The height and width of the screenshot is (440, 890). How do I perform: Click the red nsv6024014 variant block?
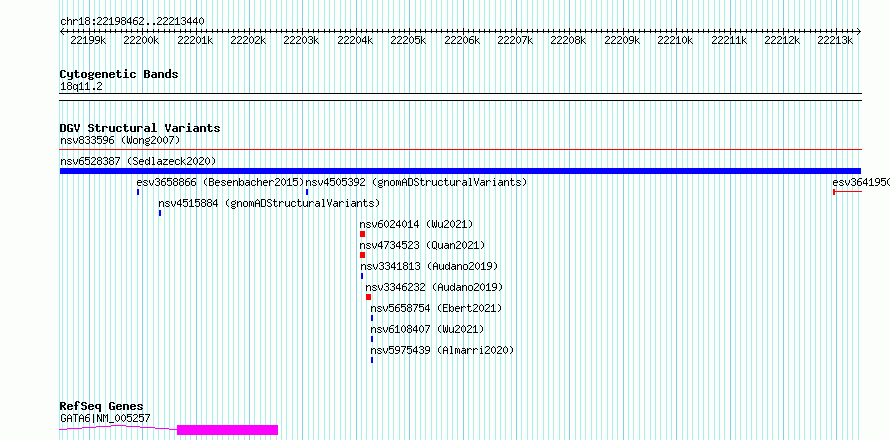[363, 234]
